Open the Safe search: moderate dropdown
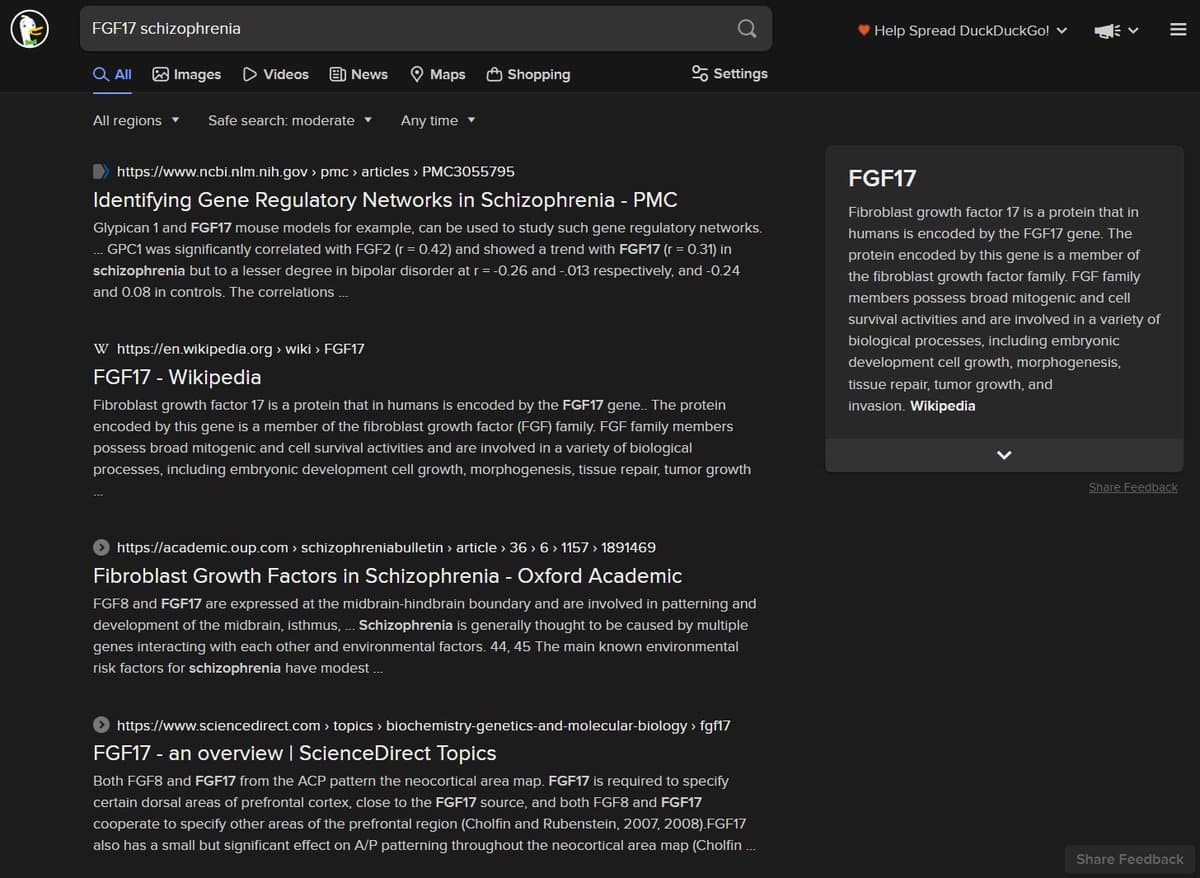 point(289,120)
